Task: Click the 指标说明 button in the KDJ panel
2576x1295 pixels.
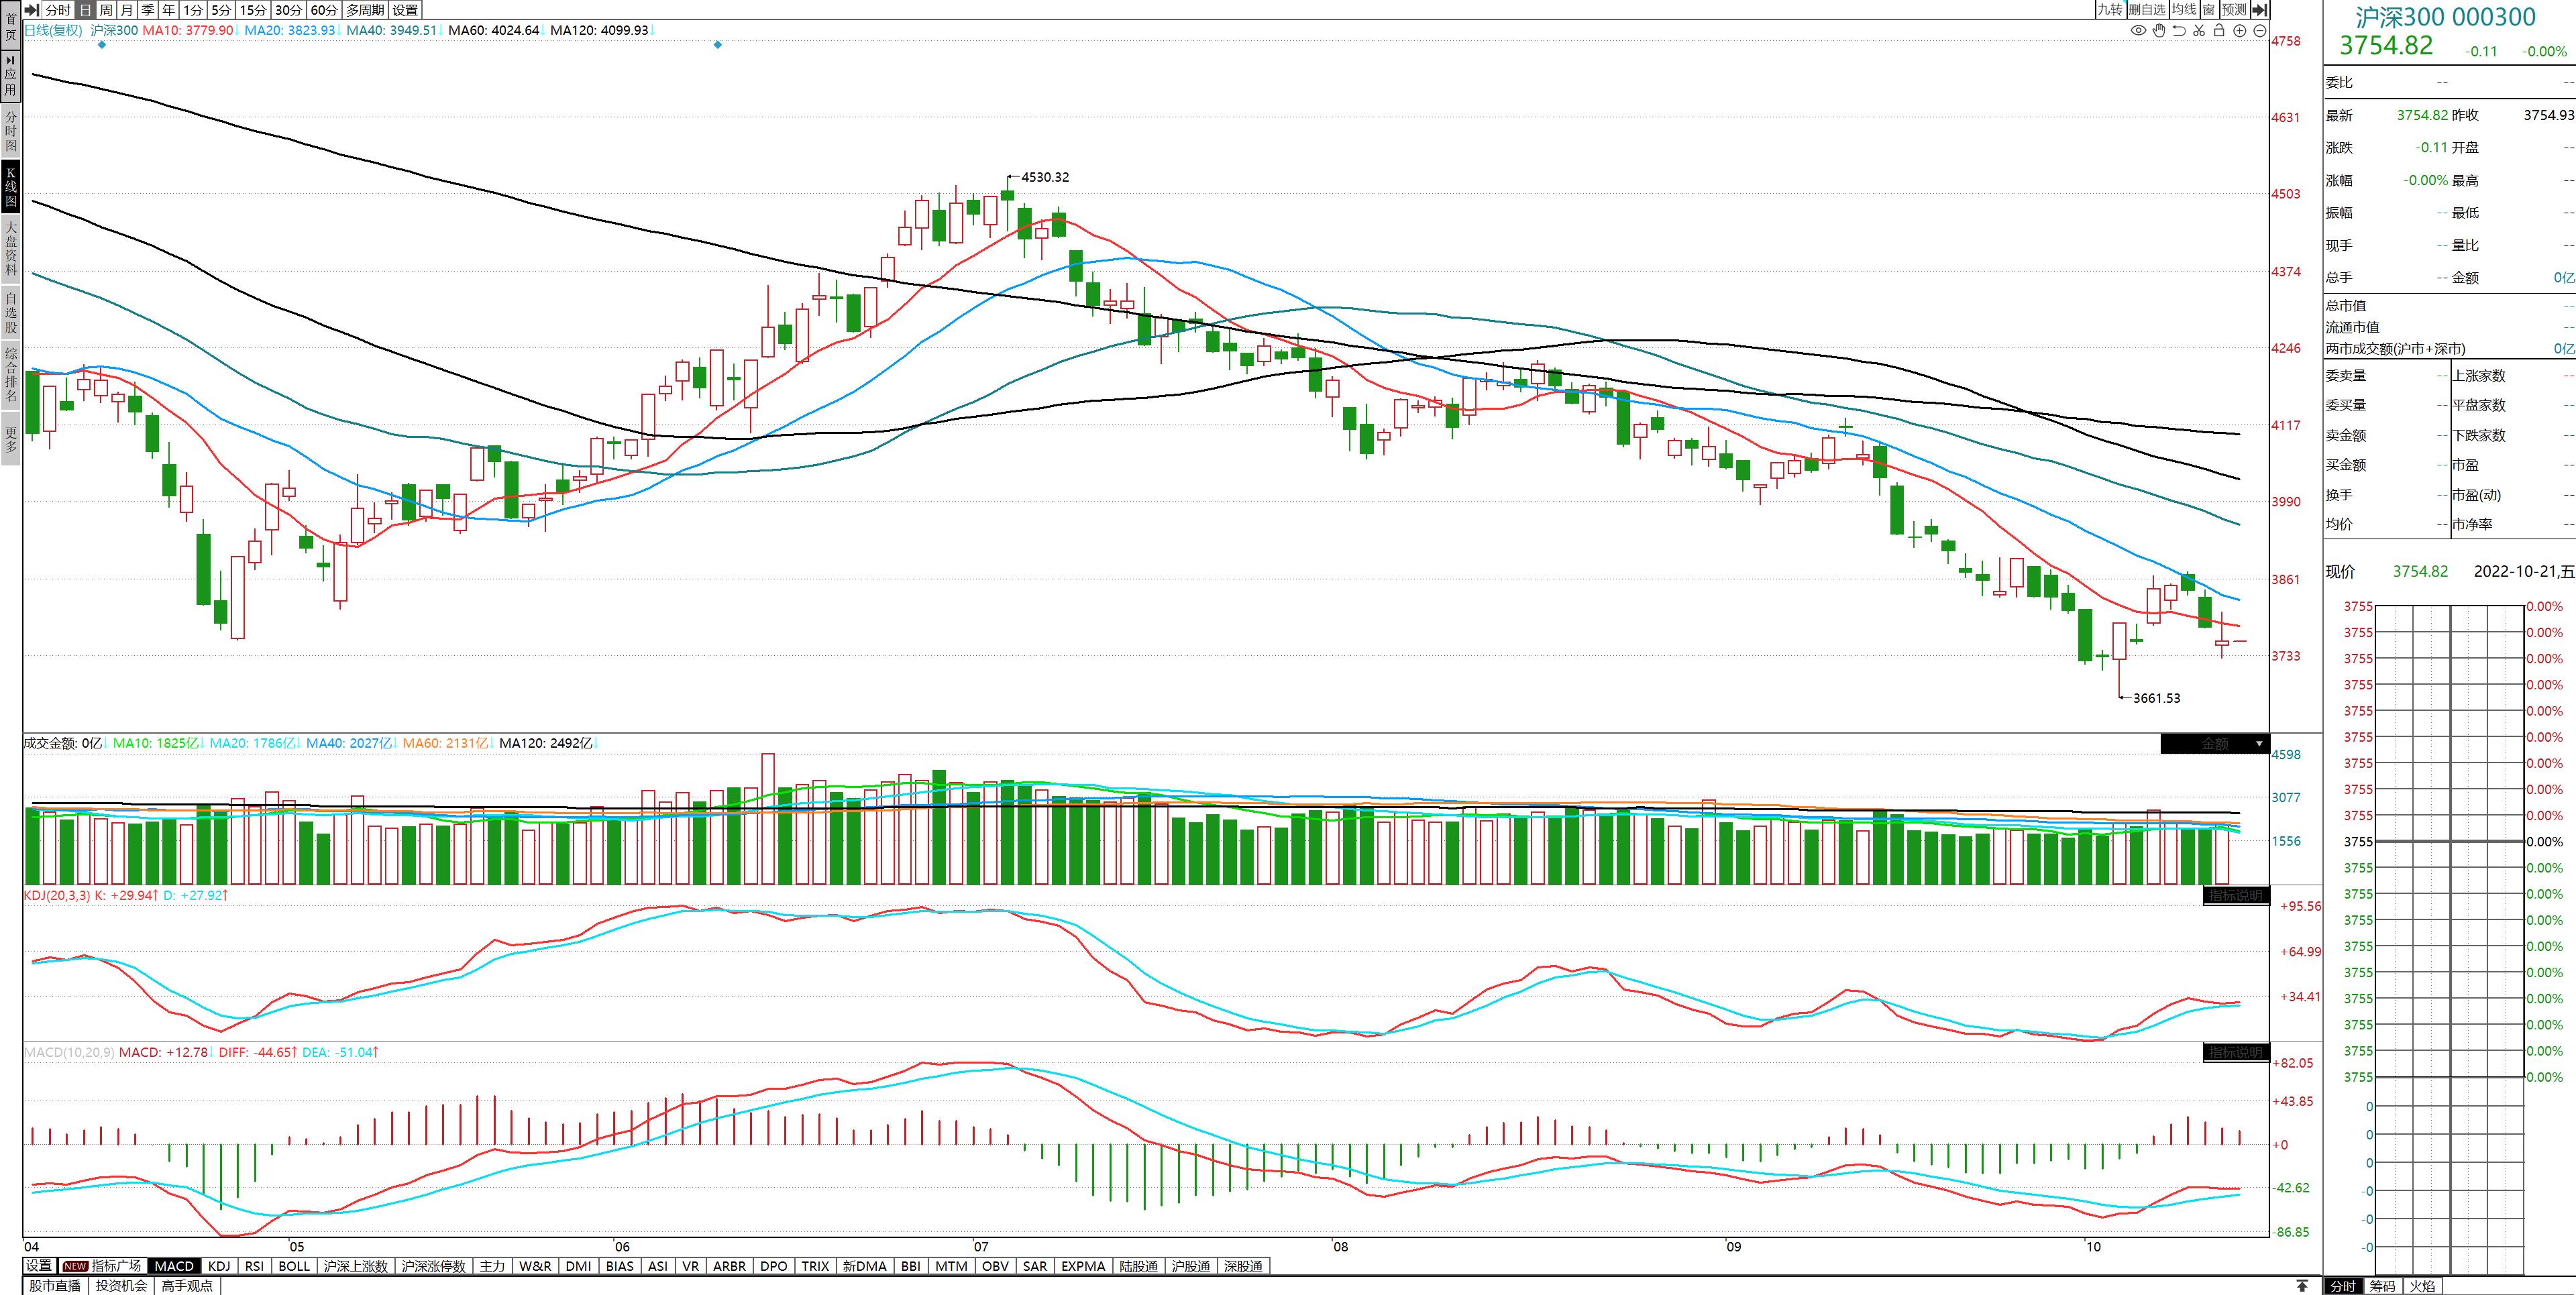Action: pyautogui.click(x=2236, y=896)
